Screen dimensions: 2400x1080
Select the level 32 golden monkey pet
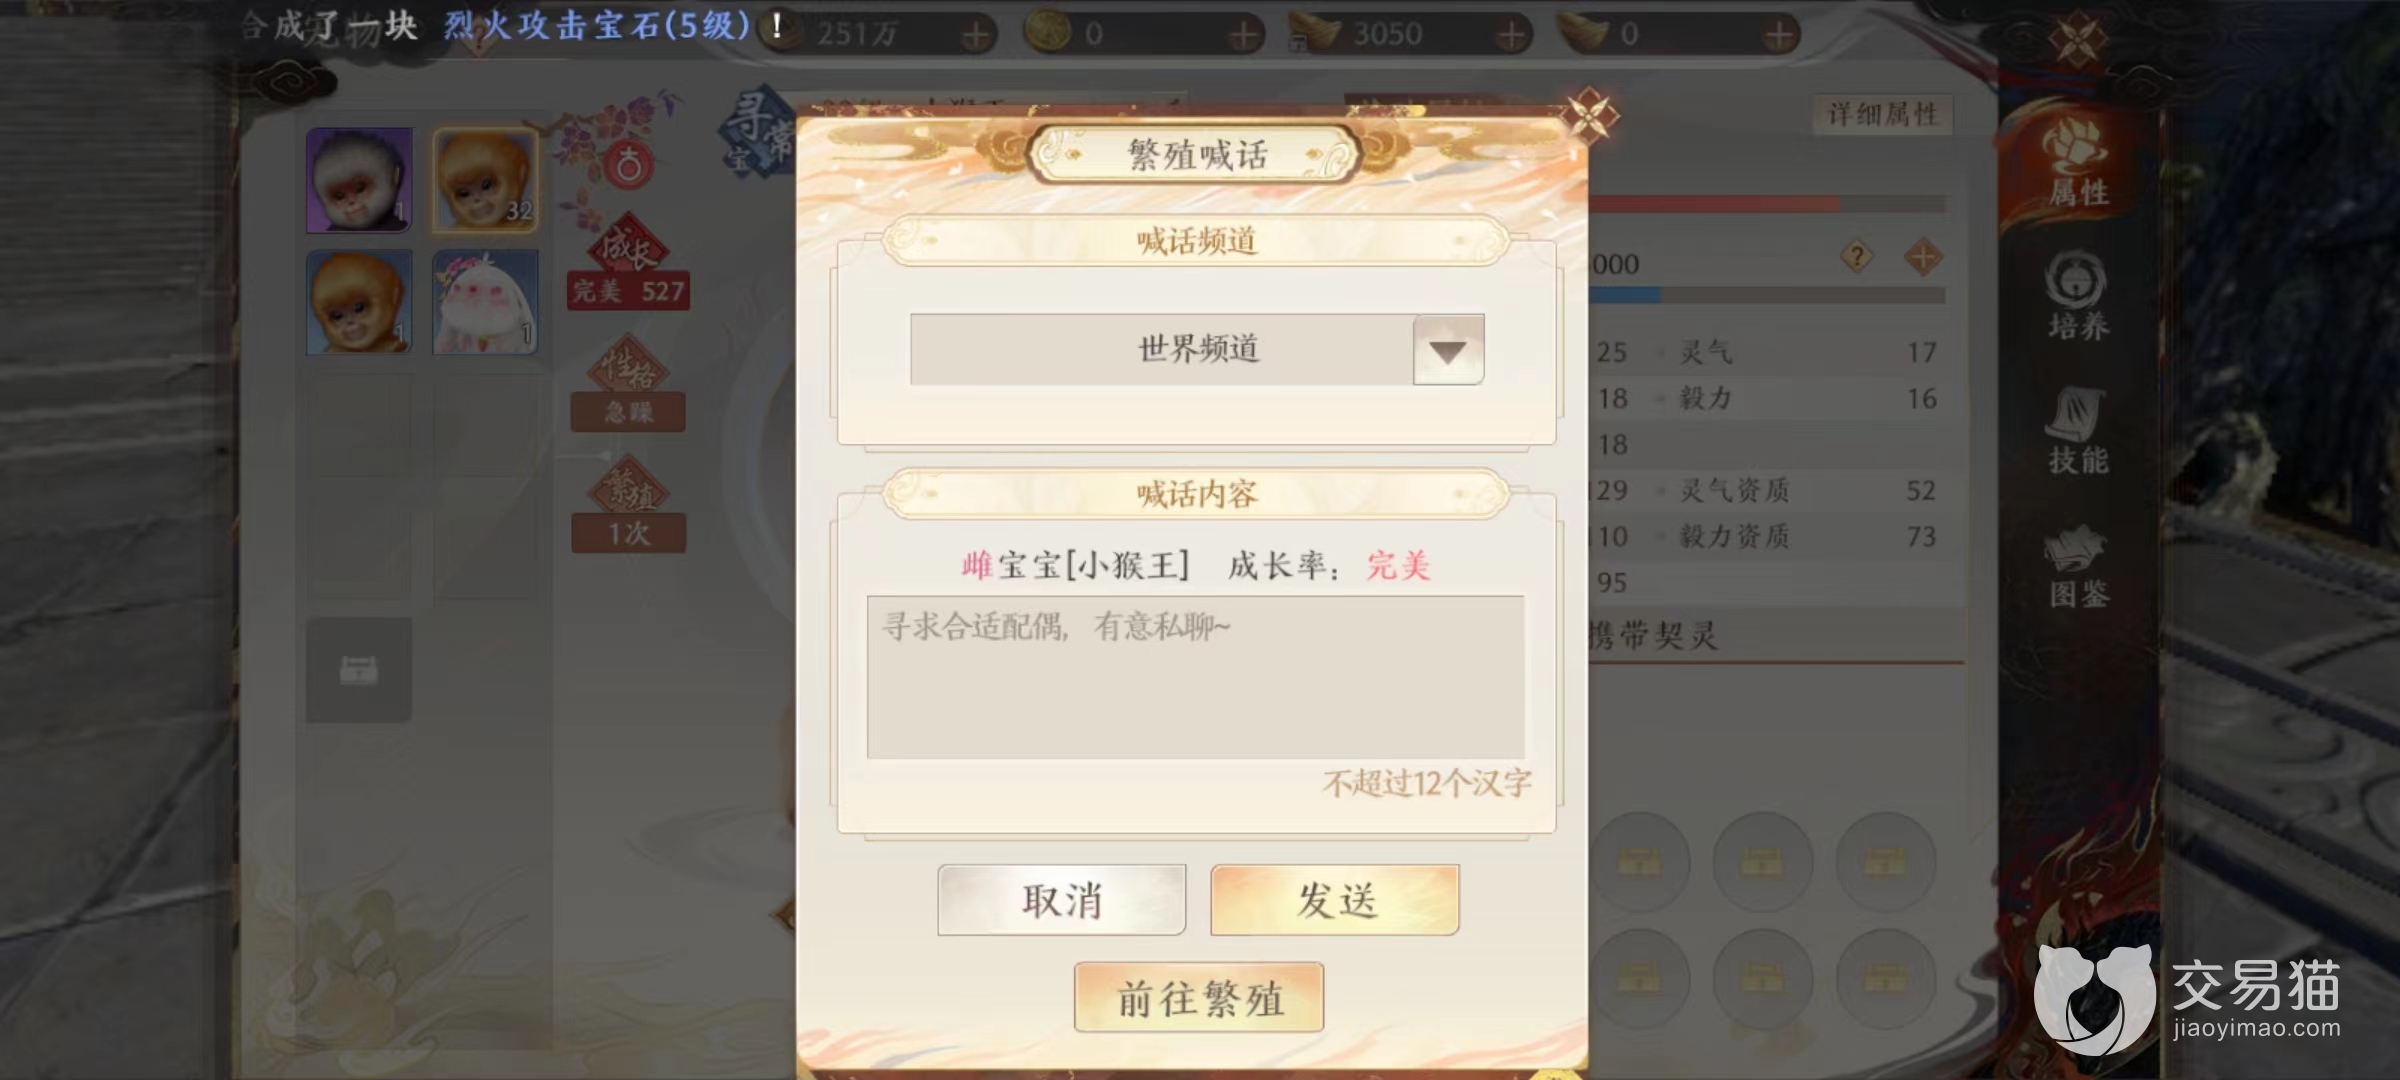(x=485, y=180)
